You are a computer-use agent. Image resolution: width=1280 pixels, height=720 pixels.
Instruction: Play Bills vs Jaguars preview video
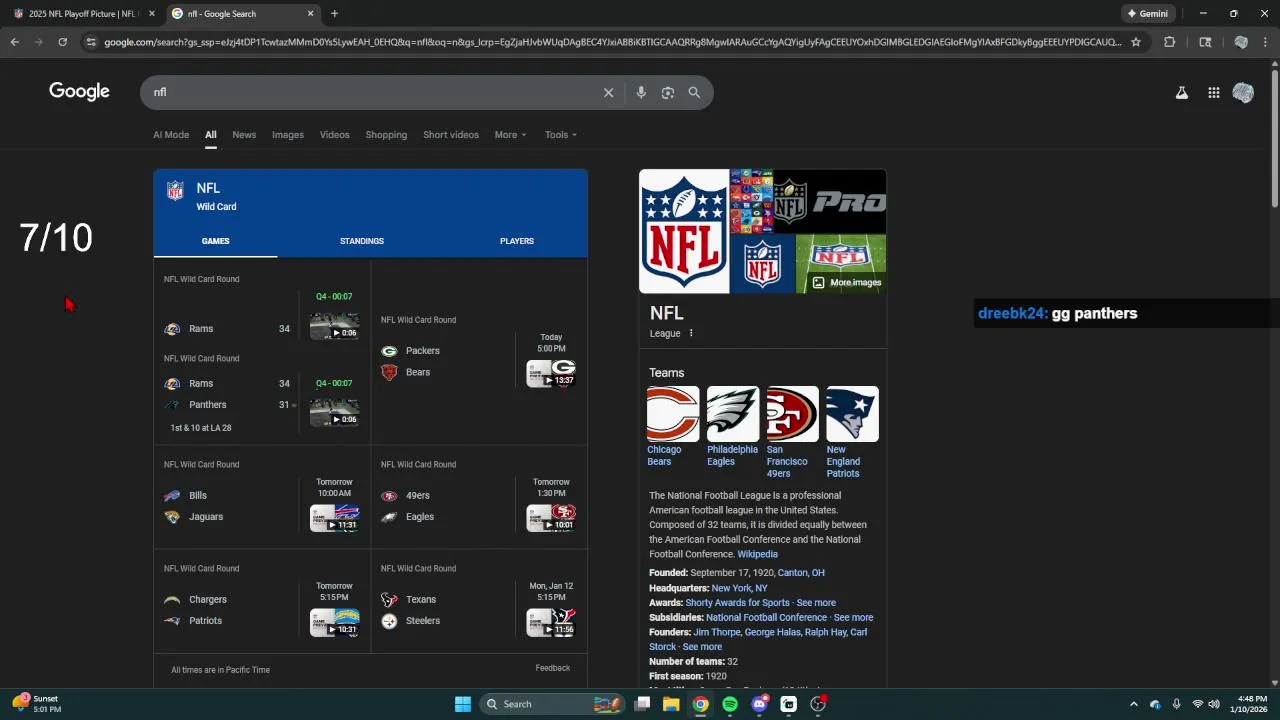[x=334, y=518]
